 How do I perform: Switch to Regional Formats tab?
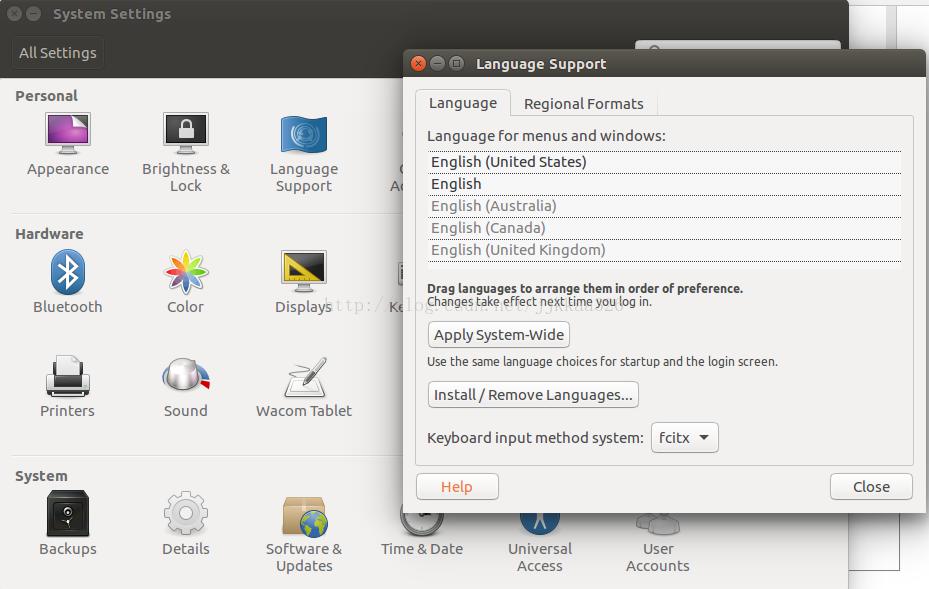[x=584, y=104]
